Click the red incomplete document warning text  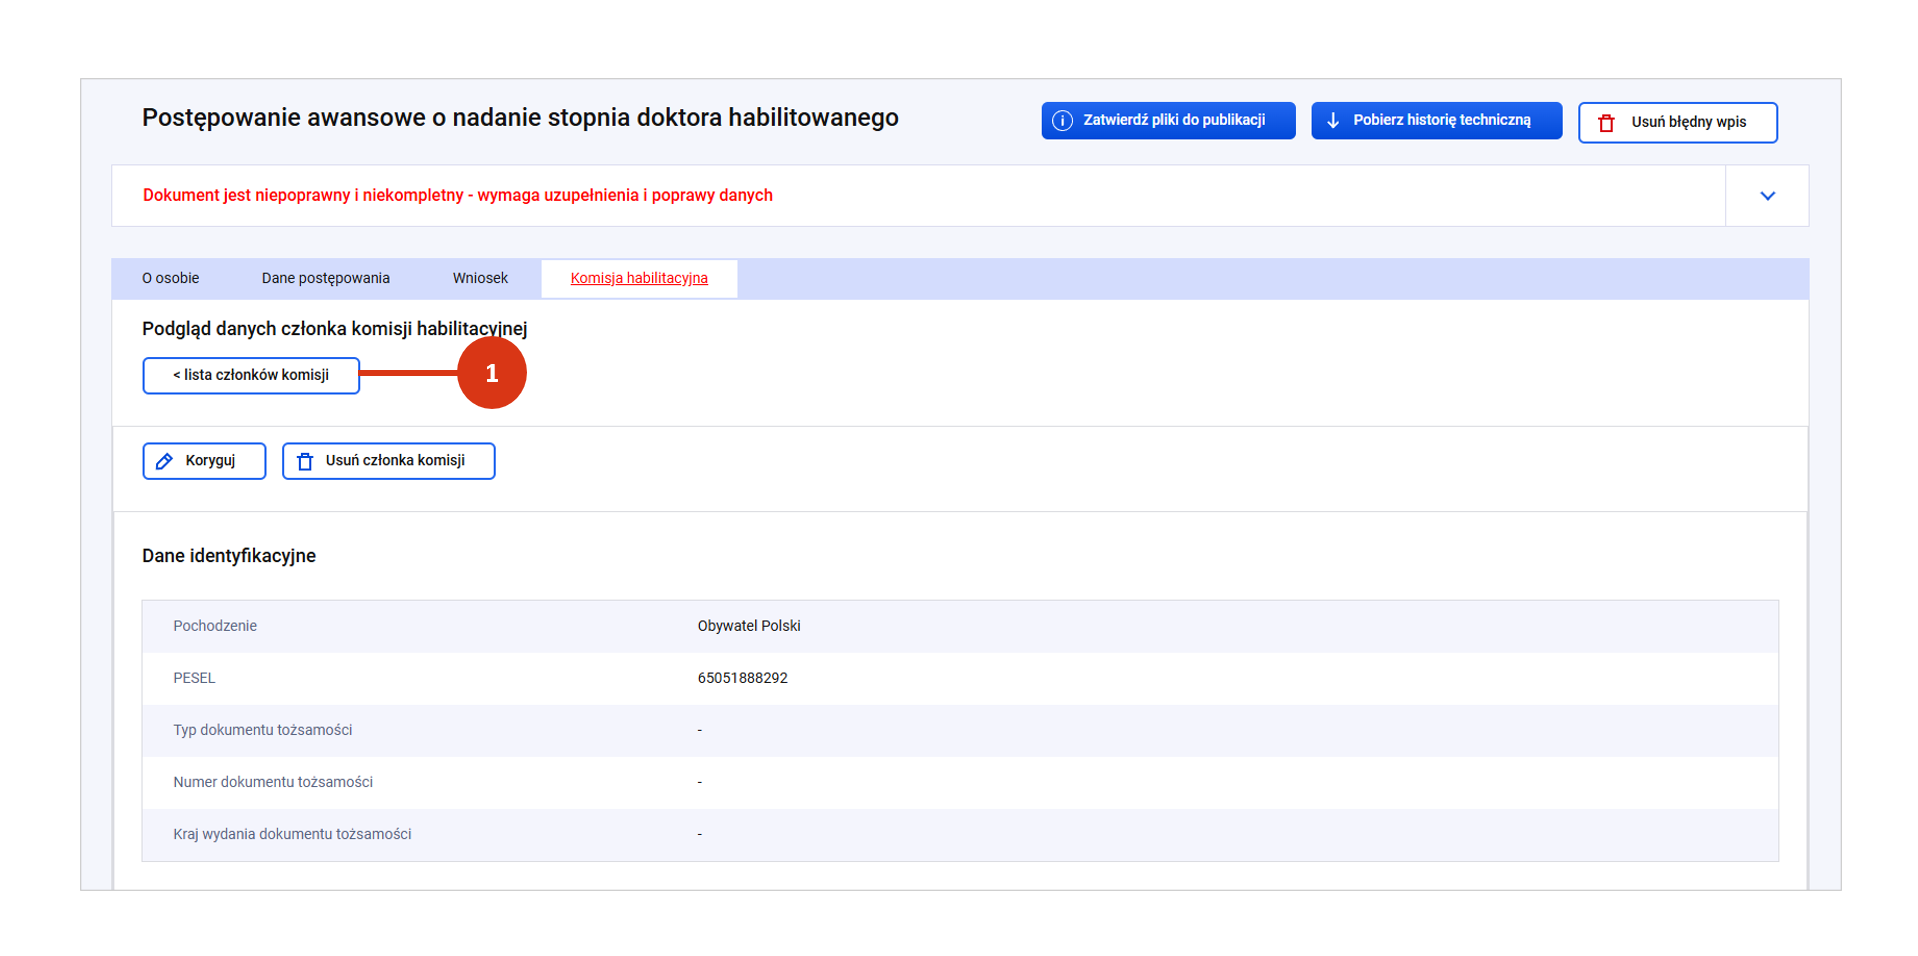click(x=457, y=195)
